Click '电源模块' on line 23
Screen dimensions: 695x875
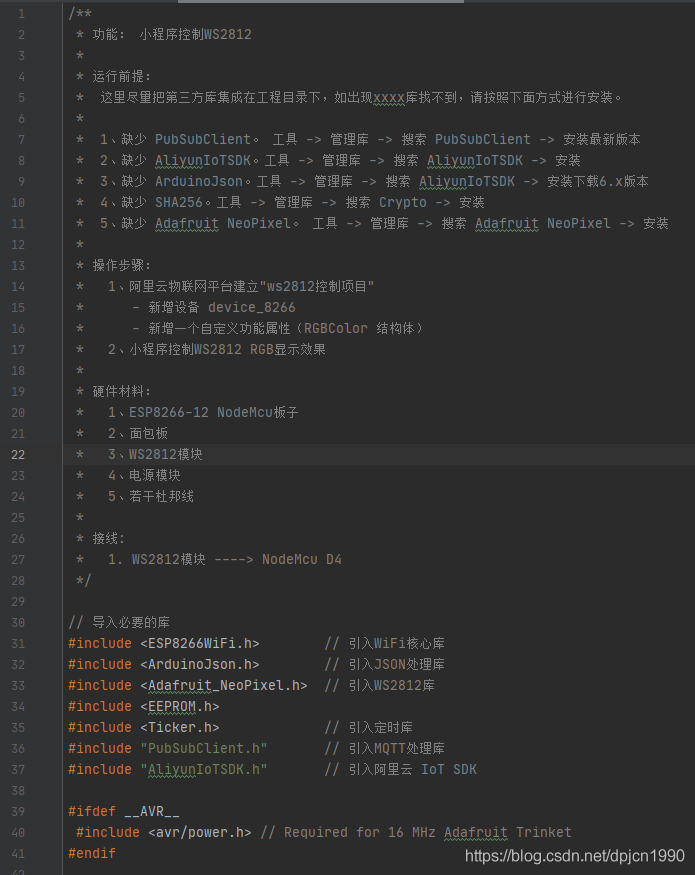pos(155,475)
